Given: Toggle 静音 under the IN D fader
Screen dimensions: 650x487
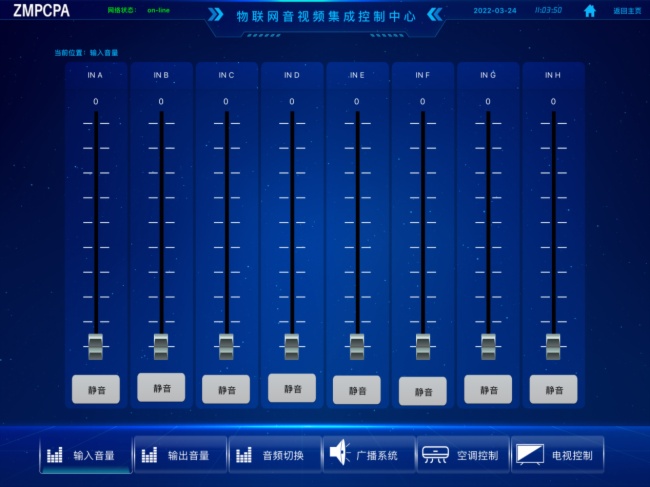Looking at the screenshot, I should pos(292,388).
